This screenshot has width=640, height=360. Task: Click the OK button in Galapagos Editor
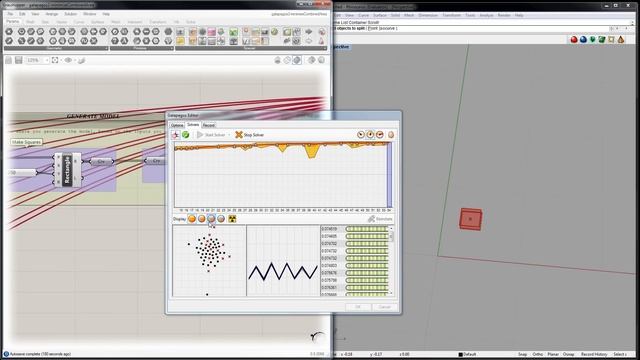(358, 307)
